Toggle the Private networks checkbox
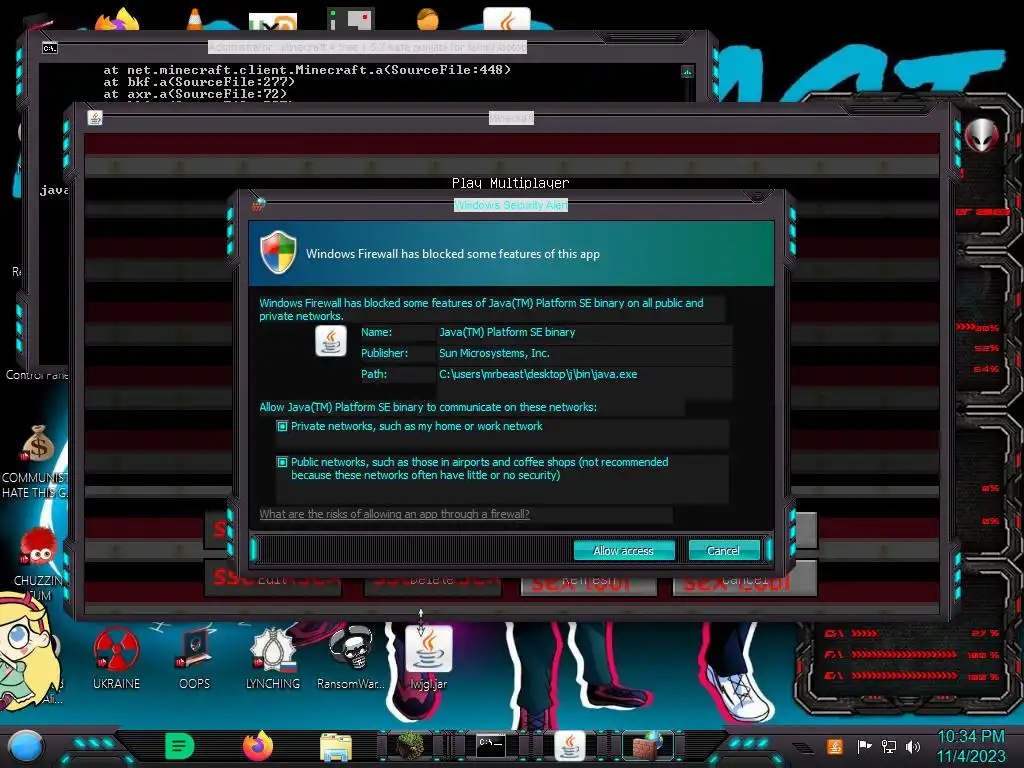Screen dimensions: 1024x768 coord(282,426)
